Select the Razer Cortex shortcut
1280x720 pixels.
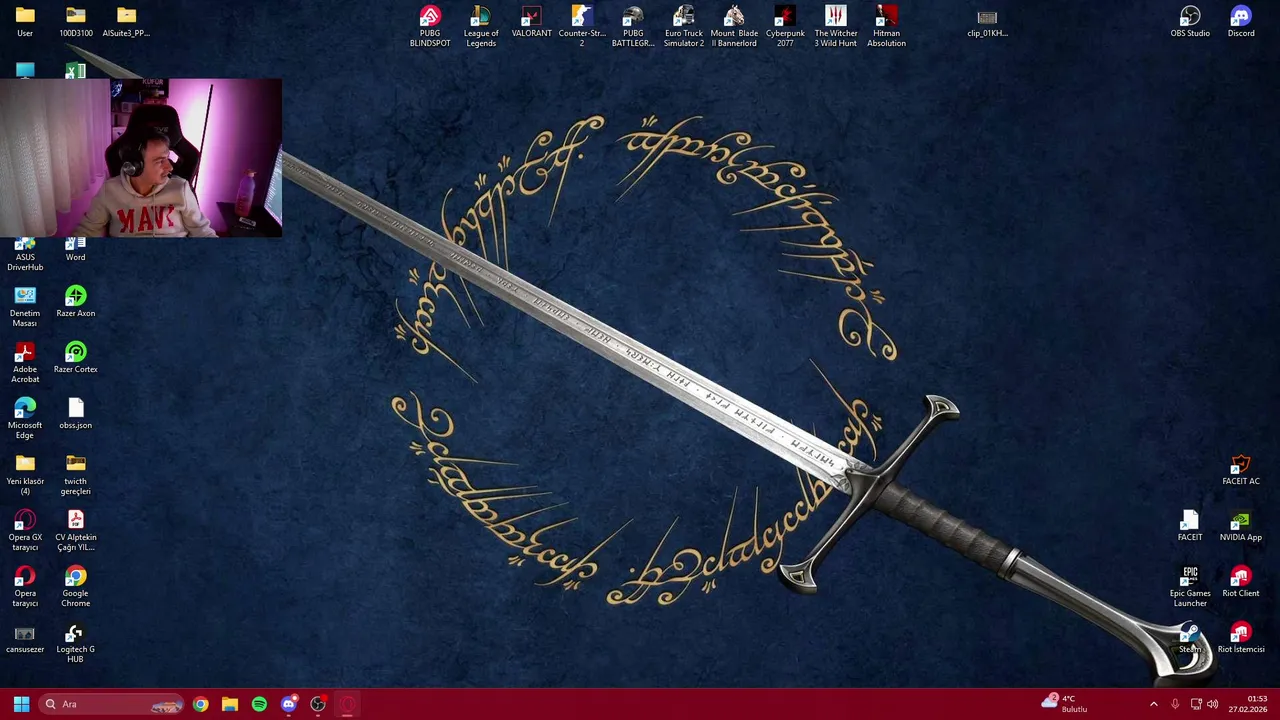click(x=76, y=358)
